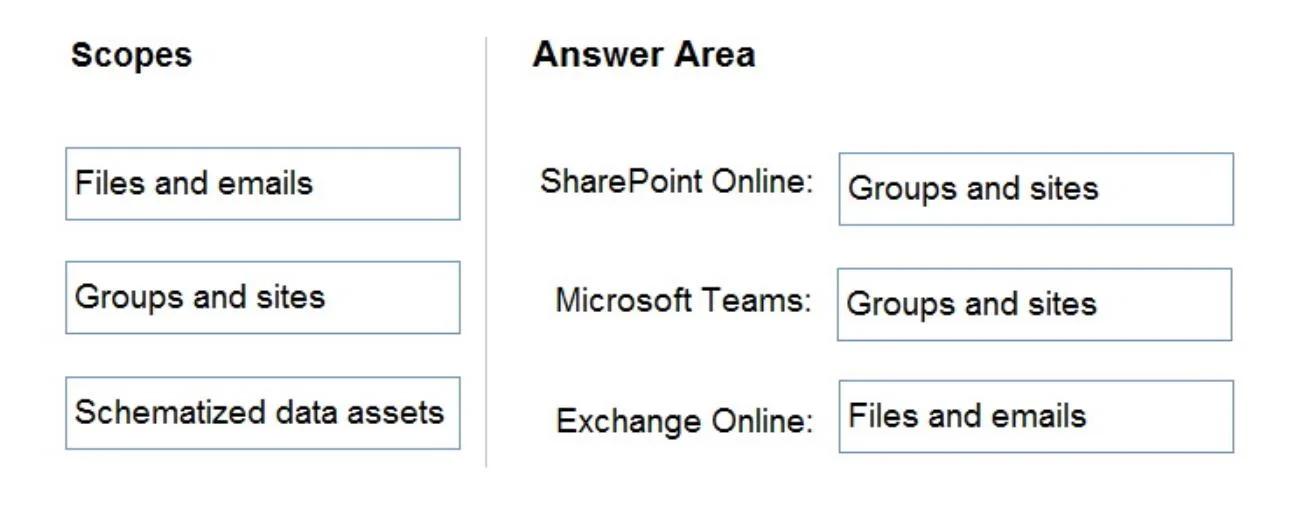This screenshot has height=529, width=1316.
Task: Click the Answer Area heading
Action: pyautogui.click(x=644, y=55)
